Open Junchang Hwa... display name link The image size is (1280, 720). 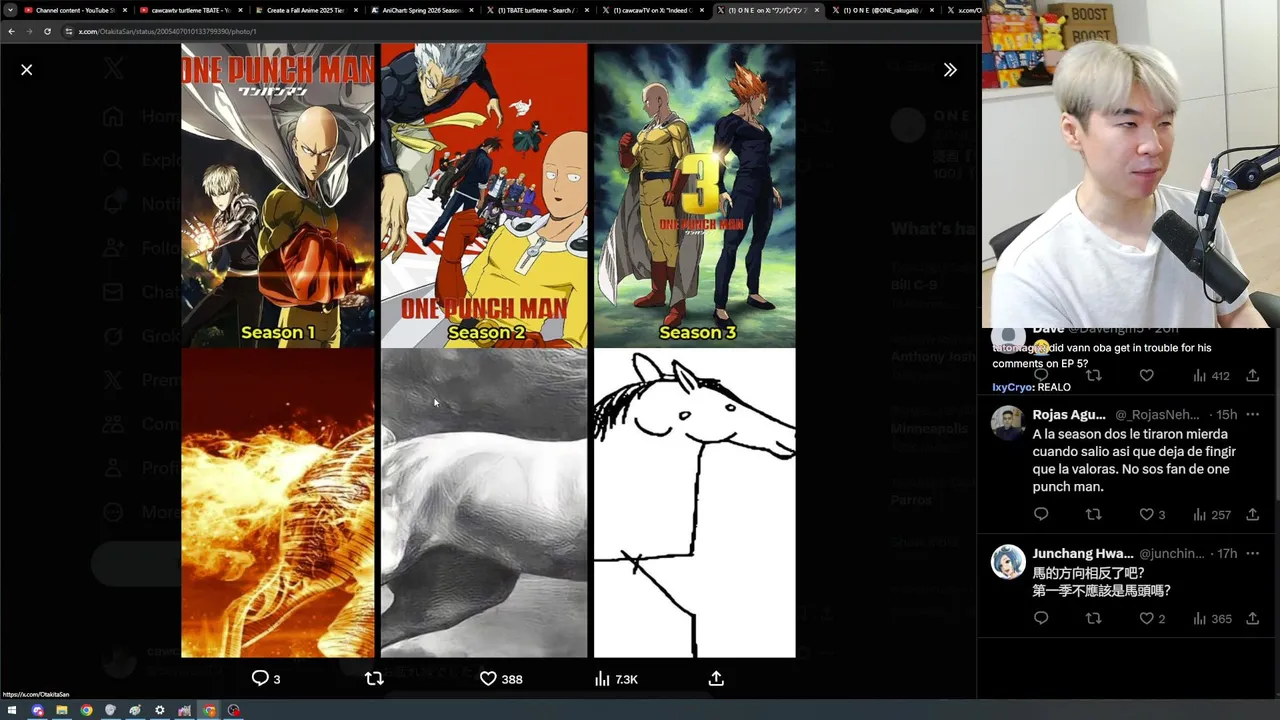1083,554
